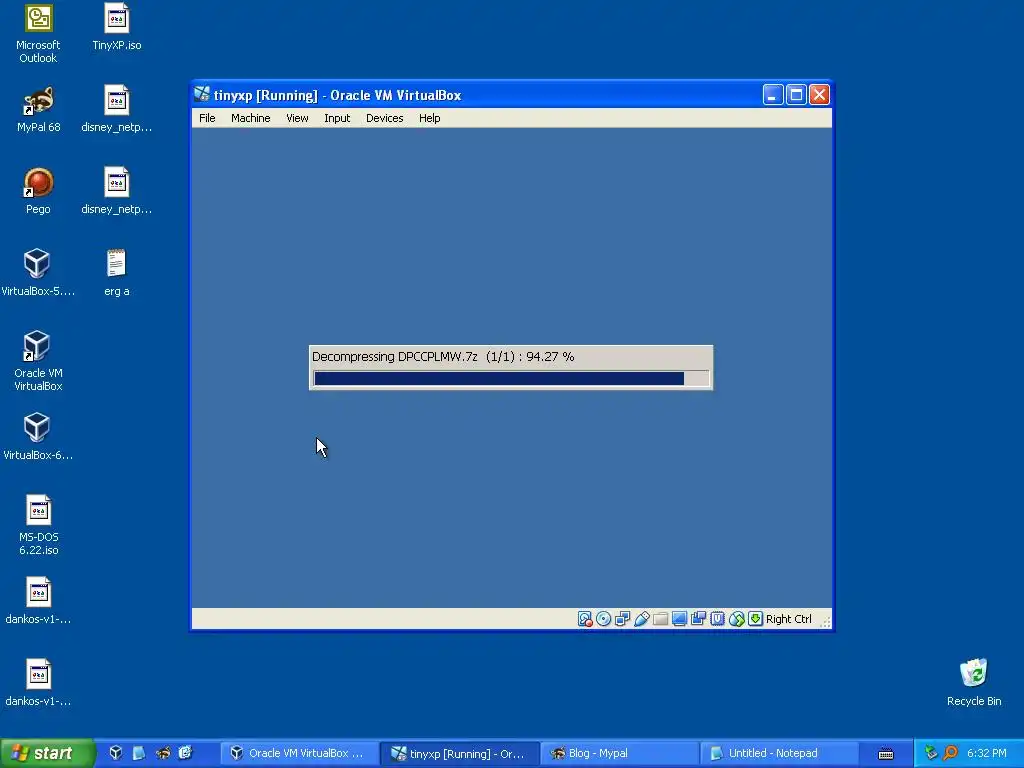Open the Devices menu

coord(385,118)
